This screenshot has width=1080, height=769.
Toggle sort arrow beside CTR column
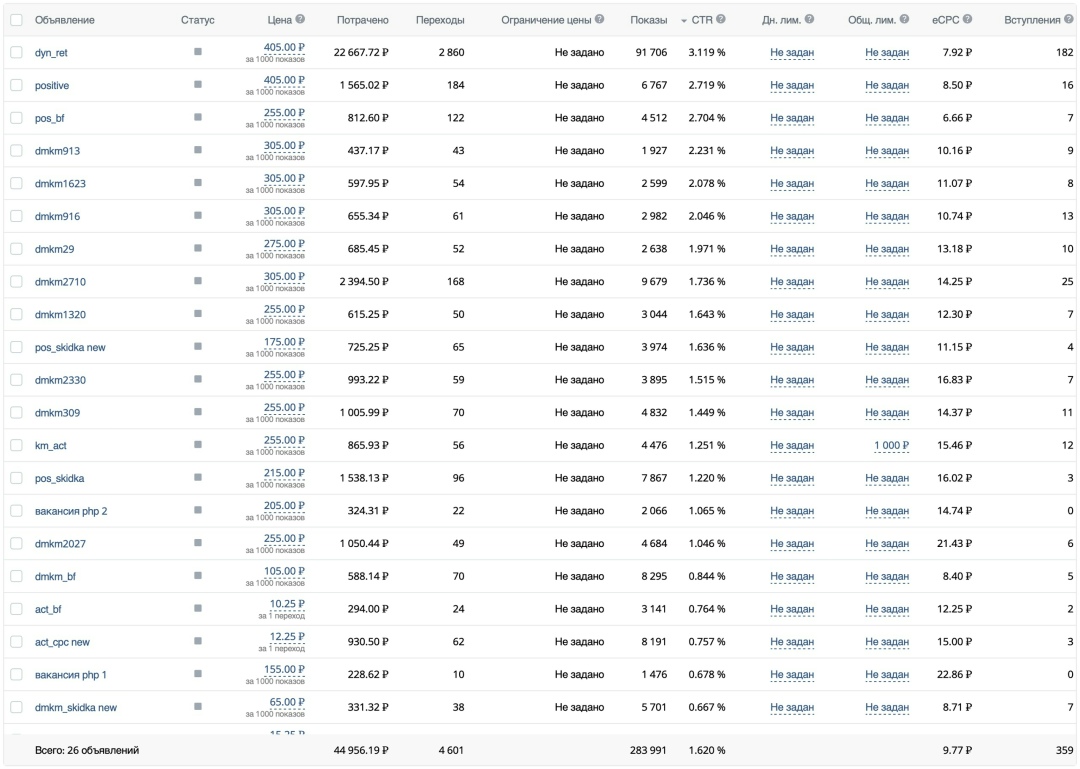tap(684, 21)
